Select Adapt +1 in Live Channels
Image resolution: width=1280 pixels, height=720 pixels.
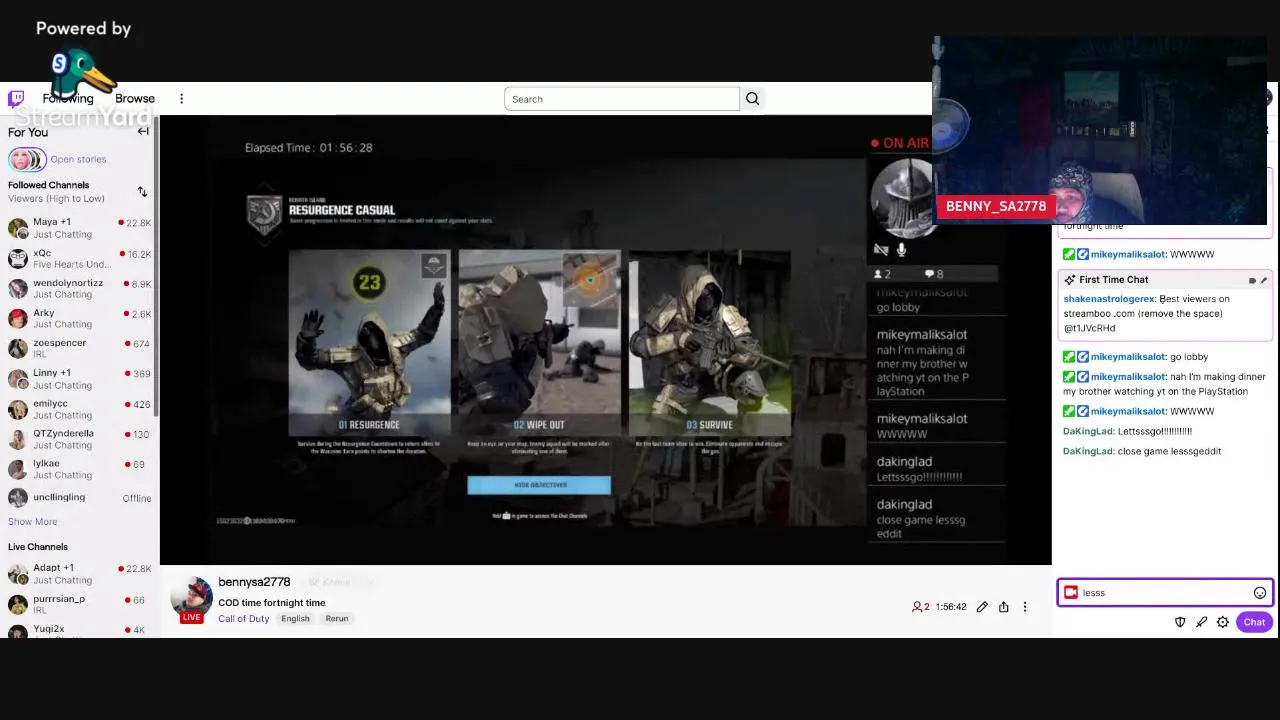(79, 574)
